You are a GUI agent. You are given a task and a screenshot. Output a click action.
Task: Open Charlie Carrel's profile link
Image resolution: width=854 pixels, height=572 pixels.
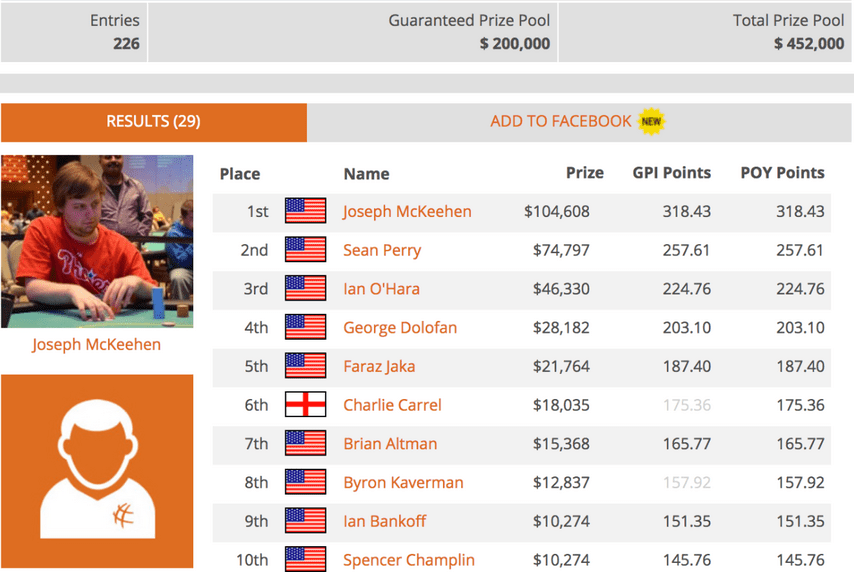click(x=392, y=405)
